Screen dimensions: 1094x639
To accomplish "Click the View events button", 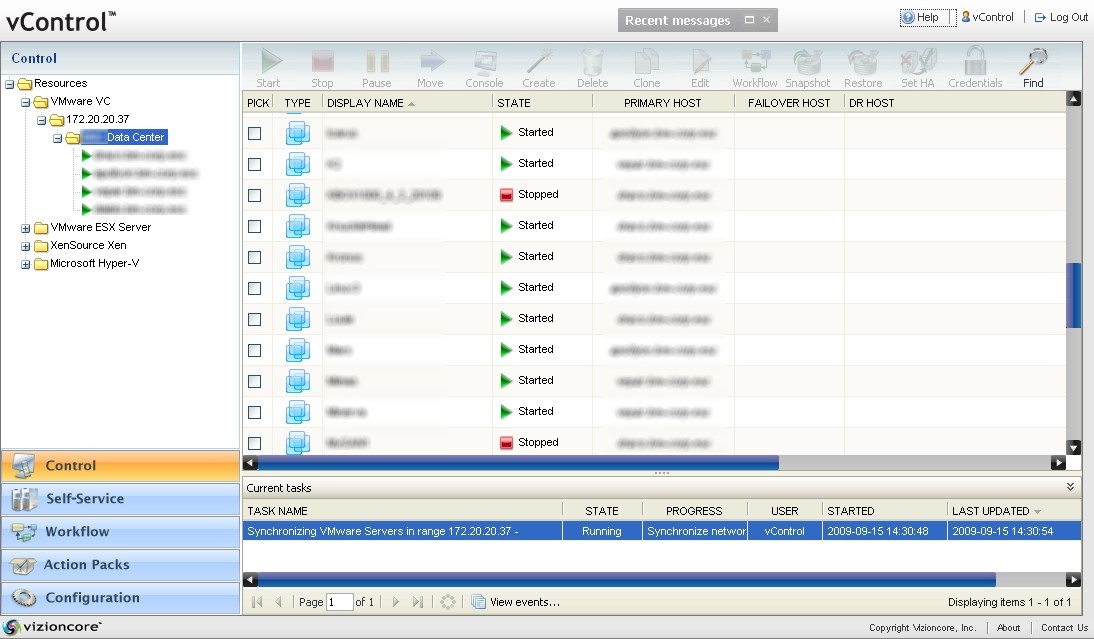I will 516,602.
